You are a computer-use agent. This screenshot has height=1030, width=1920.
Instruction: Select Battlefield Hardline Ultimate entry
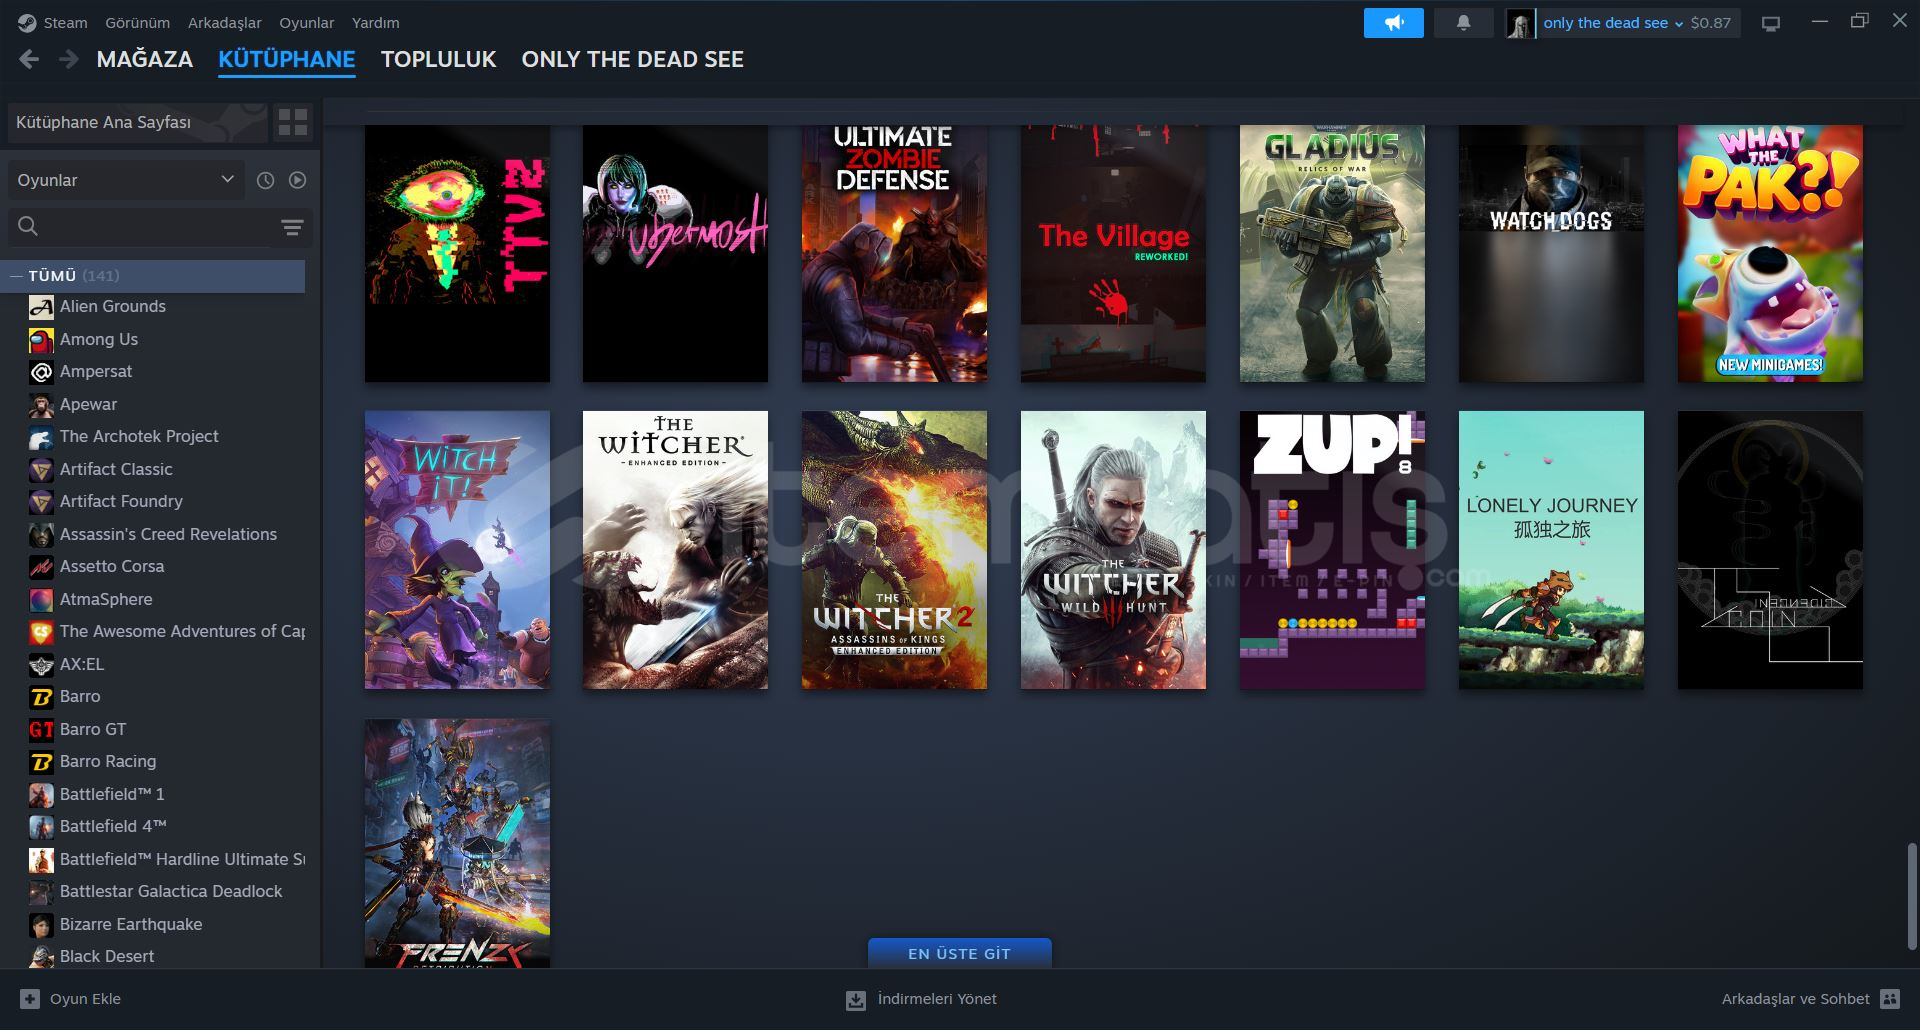182,859
